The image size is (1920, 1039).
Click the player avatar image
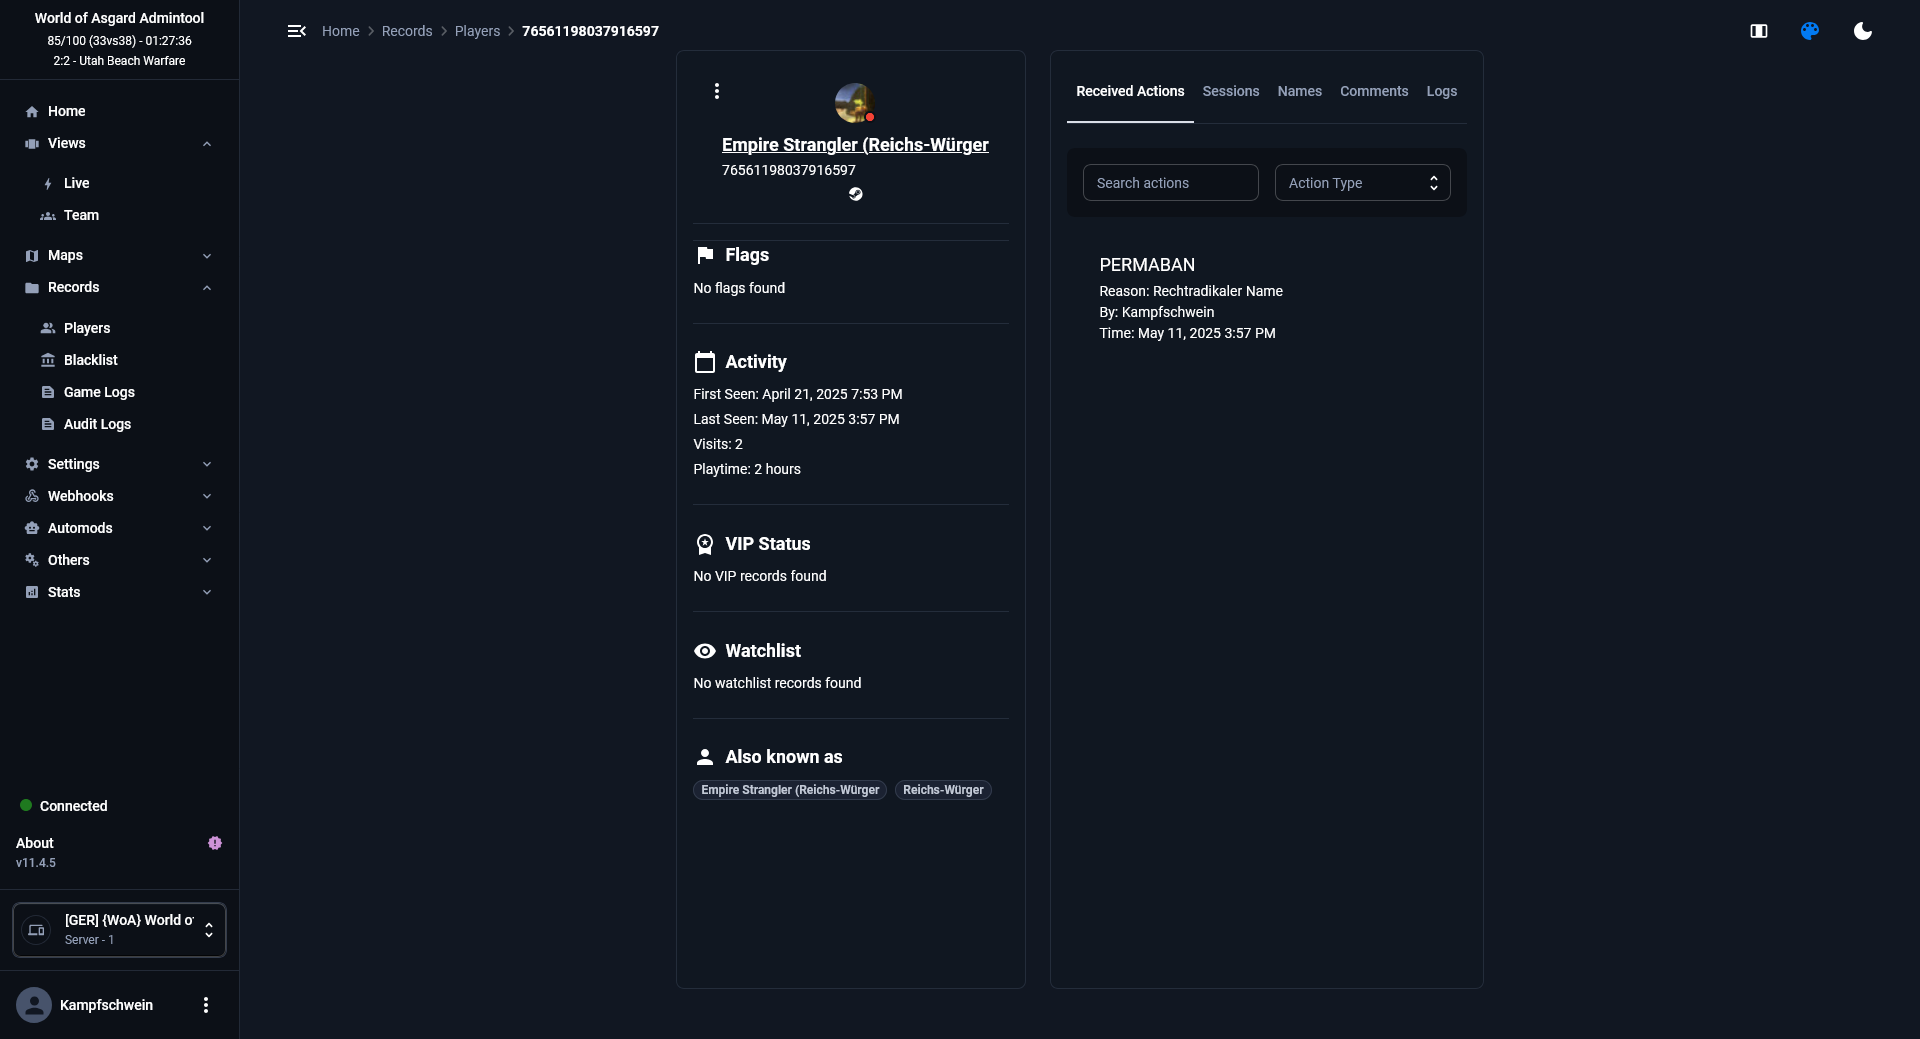click(854, 102)
